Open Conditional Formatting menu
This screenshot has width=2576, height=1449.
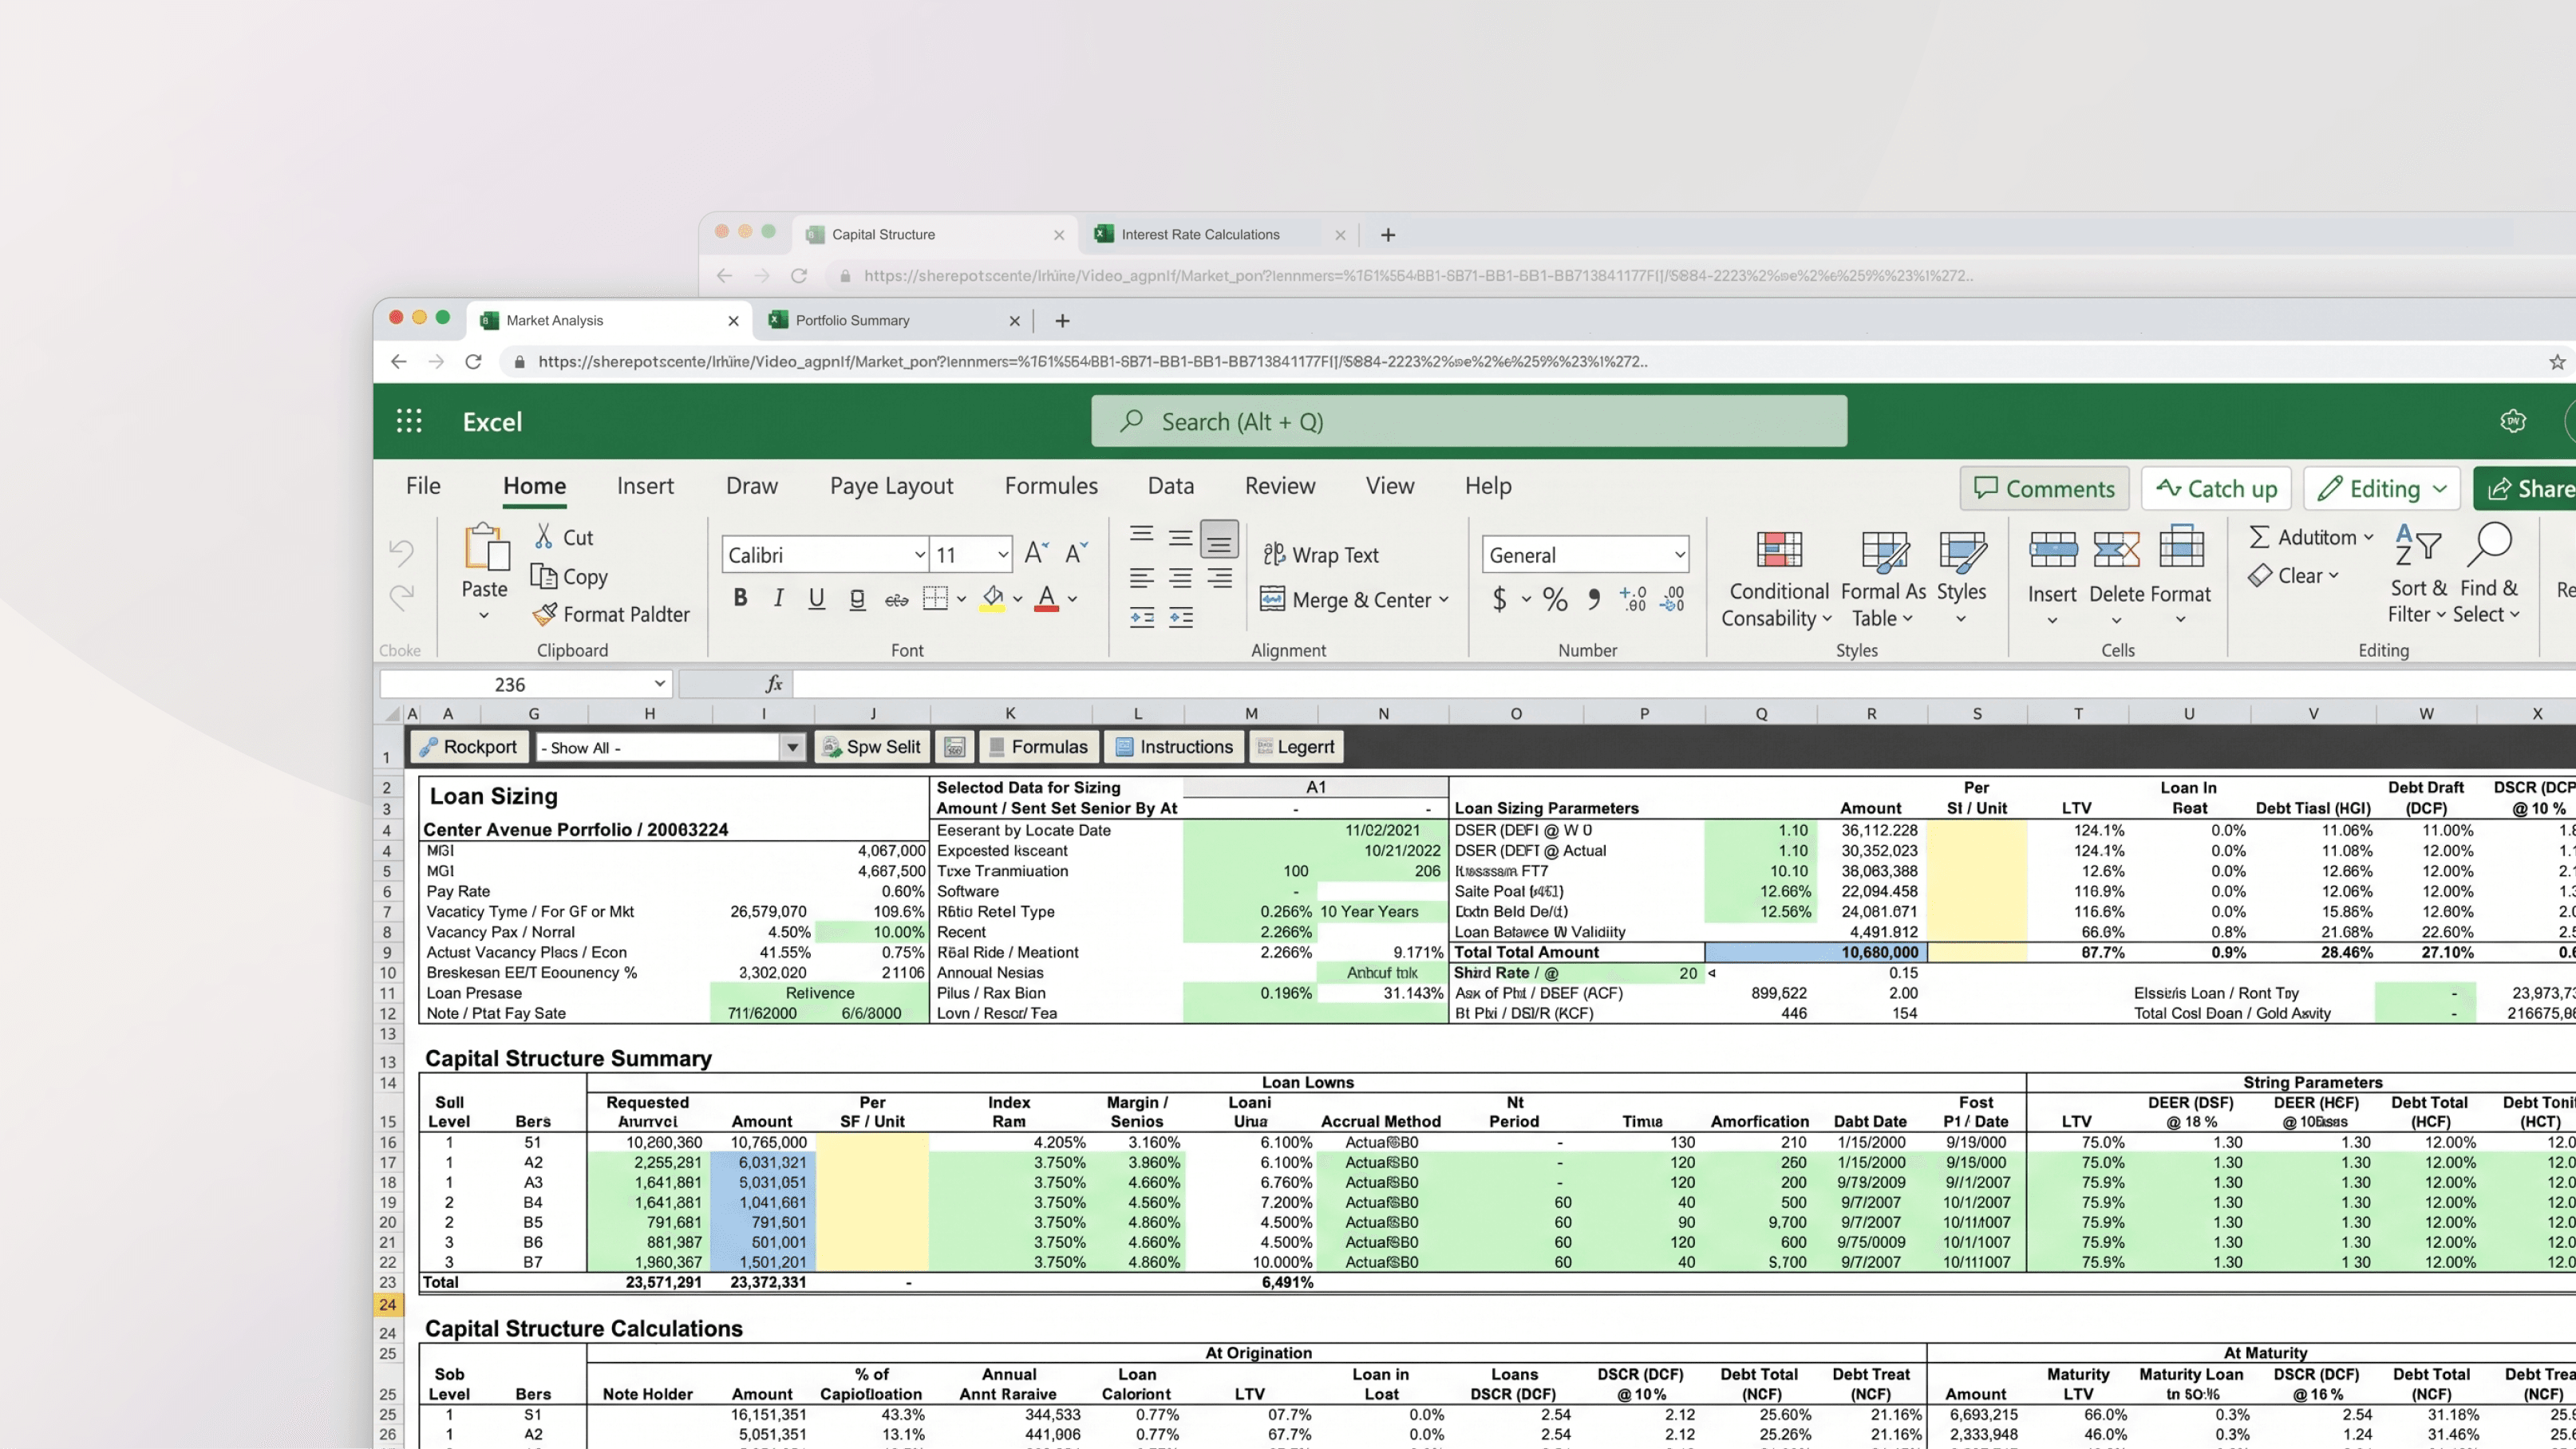point(1779,578)
